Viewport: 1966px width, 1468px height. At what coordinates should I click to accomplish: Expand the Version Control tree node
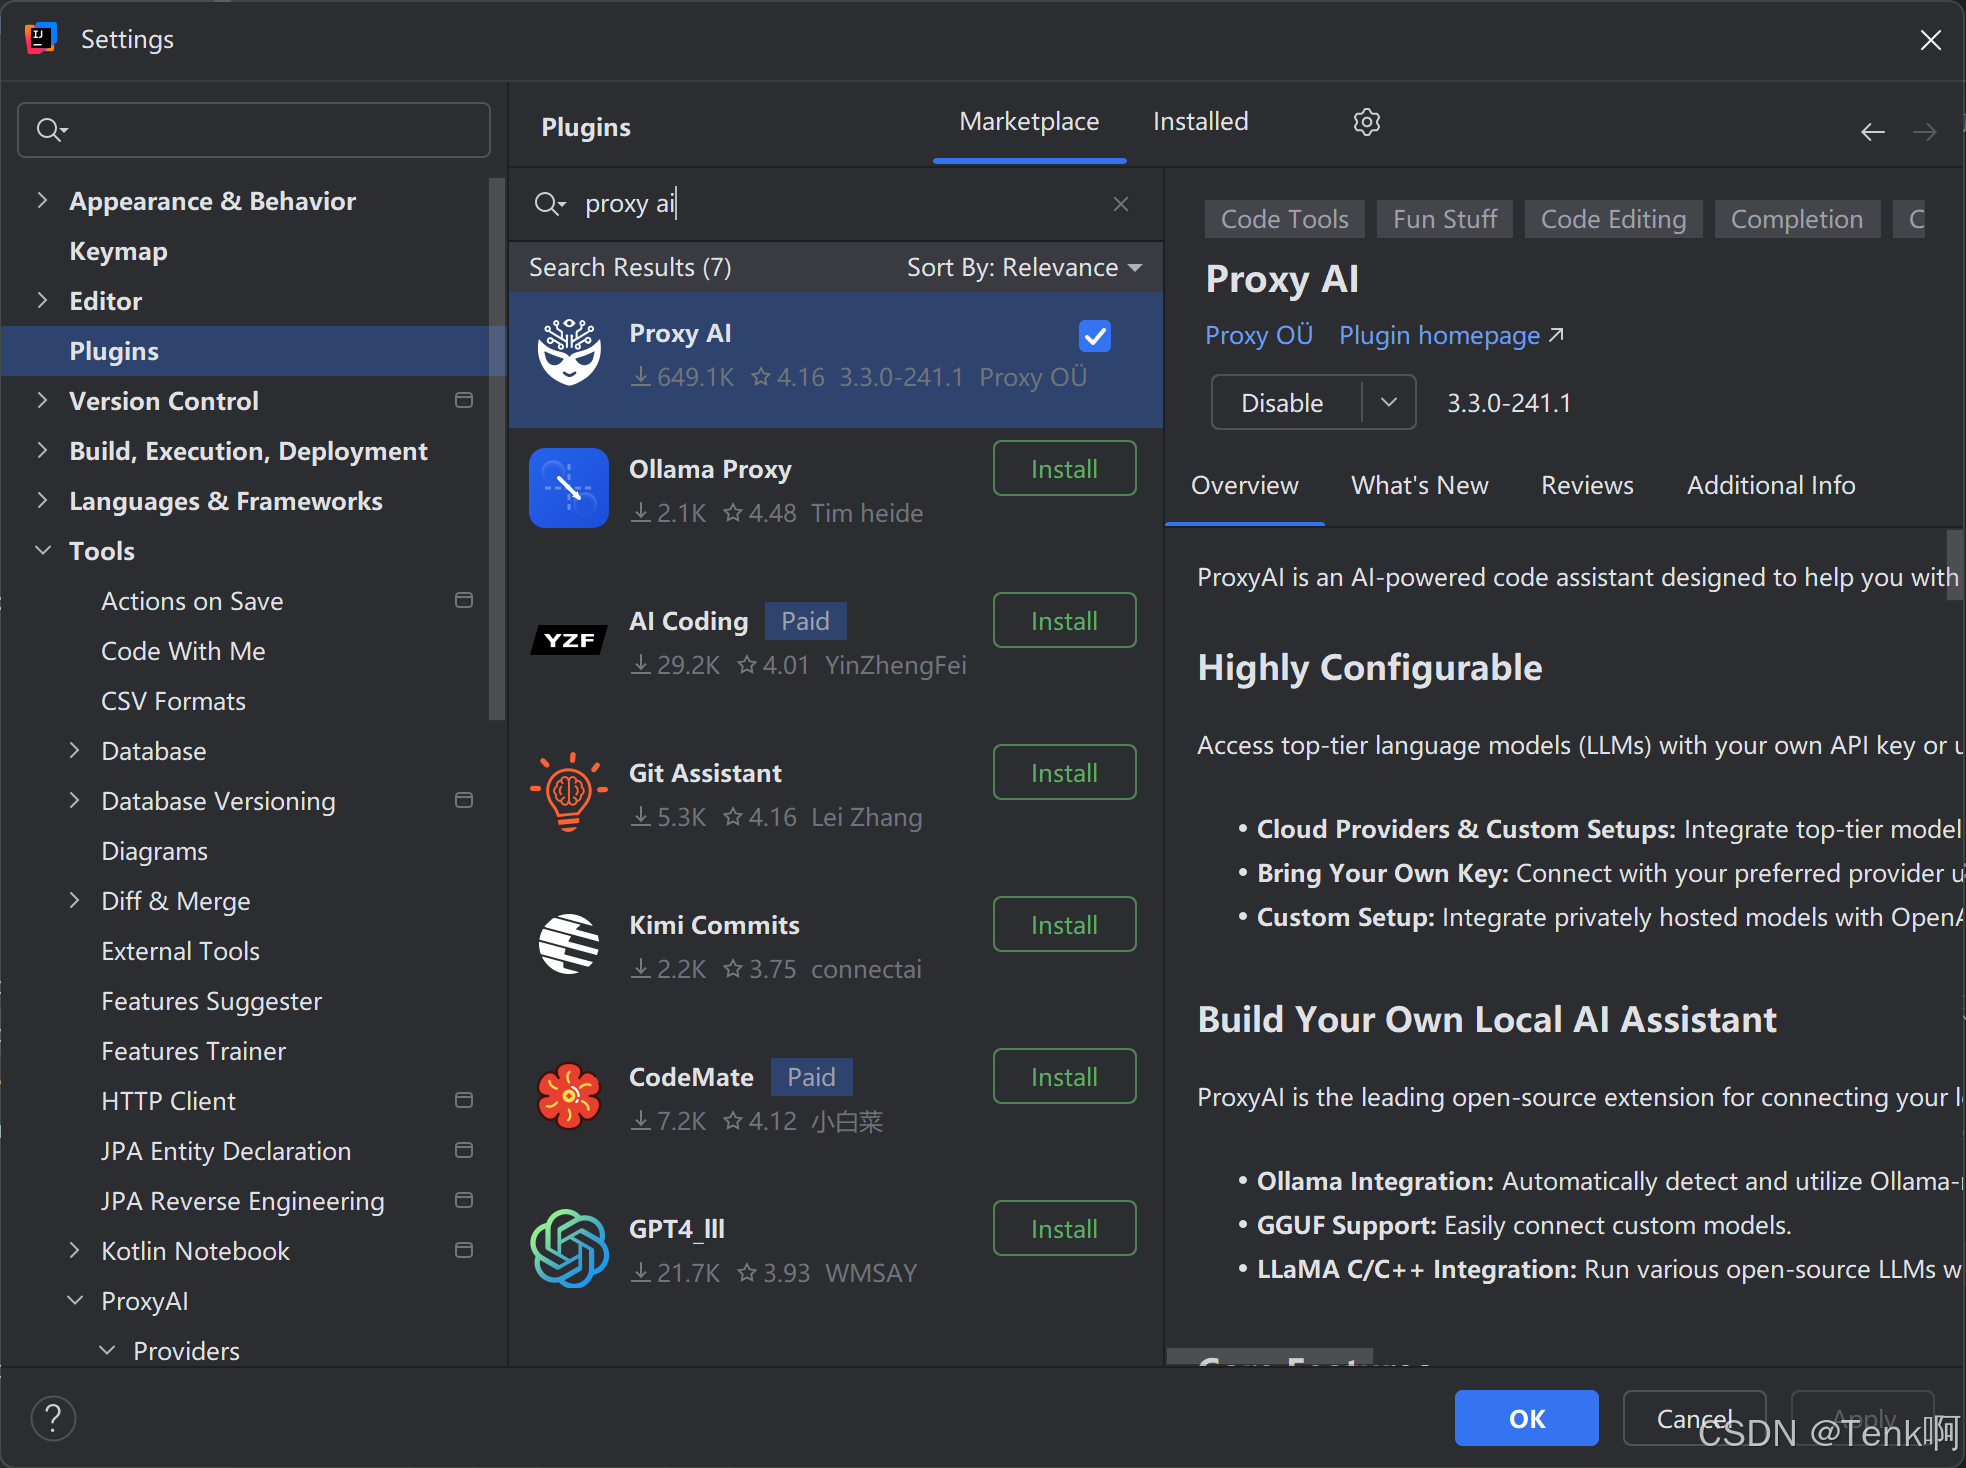(42, 400)
